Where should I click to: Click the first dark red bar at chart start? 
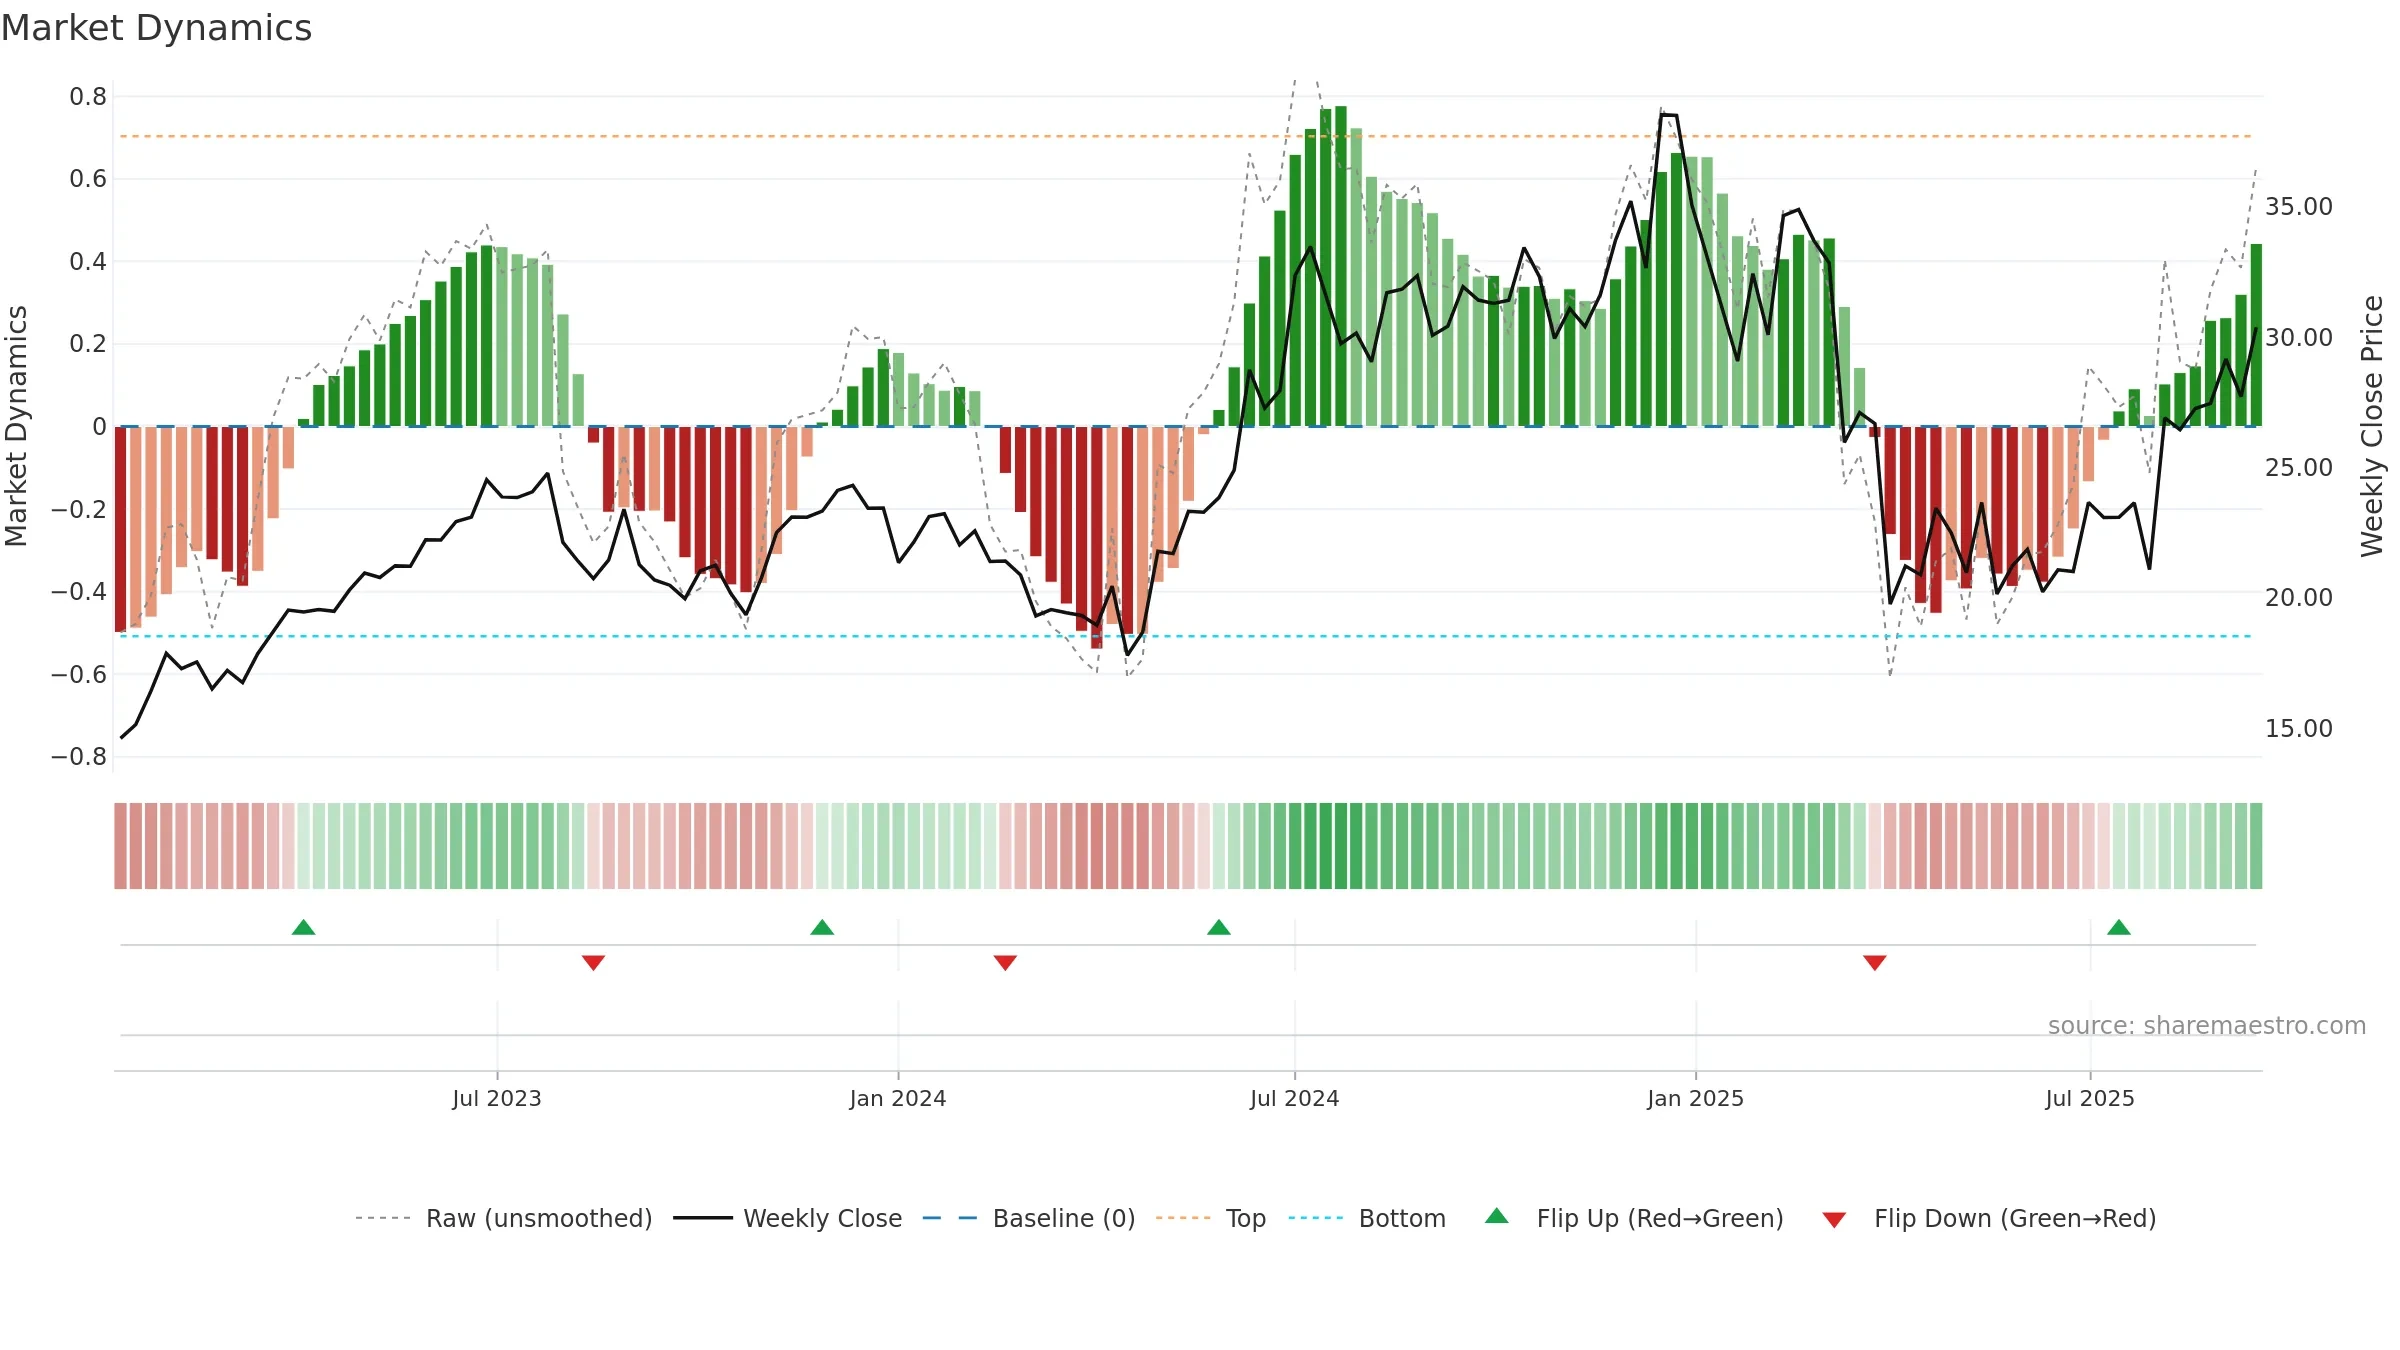click(120, 529)
